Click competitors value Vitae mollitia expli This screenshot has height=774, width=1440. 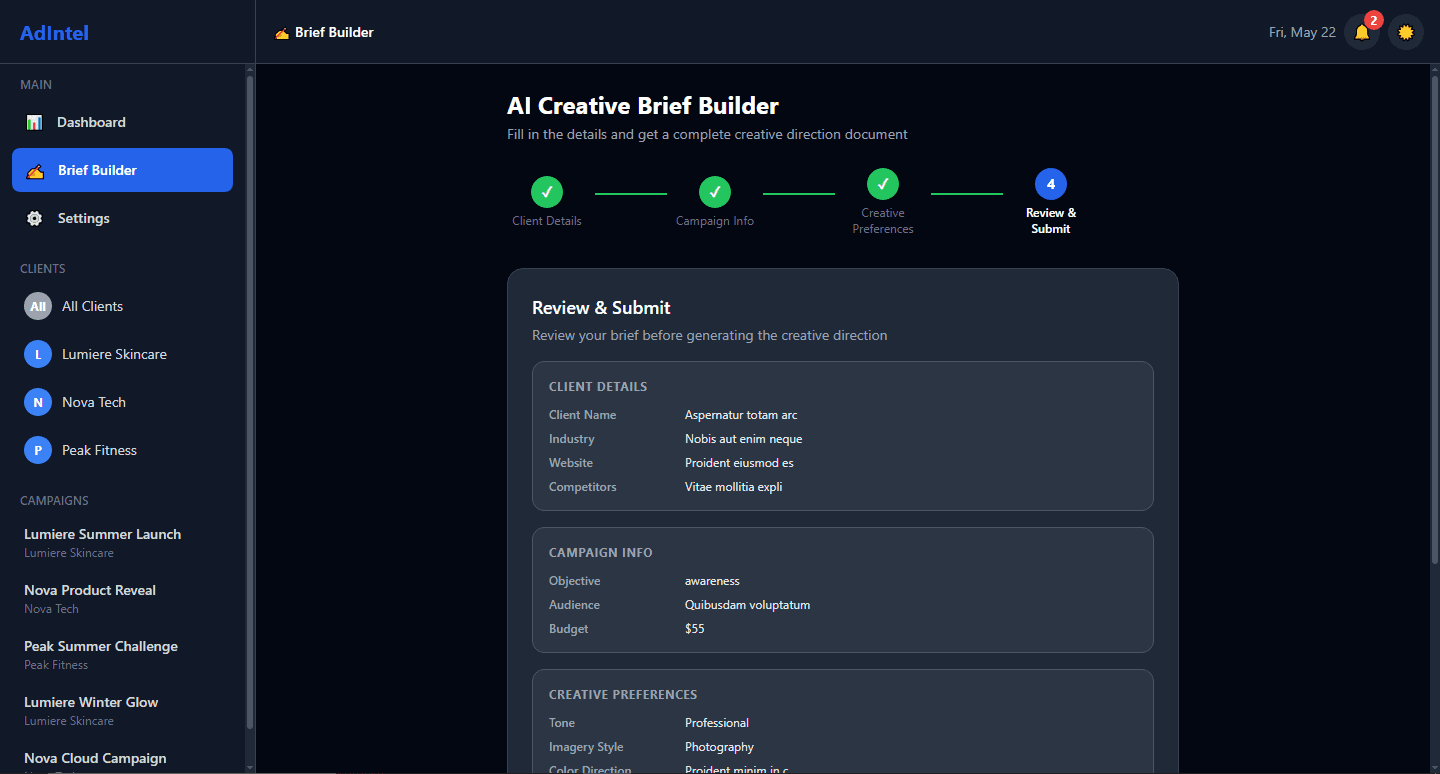pos(733,487)
